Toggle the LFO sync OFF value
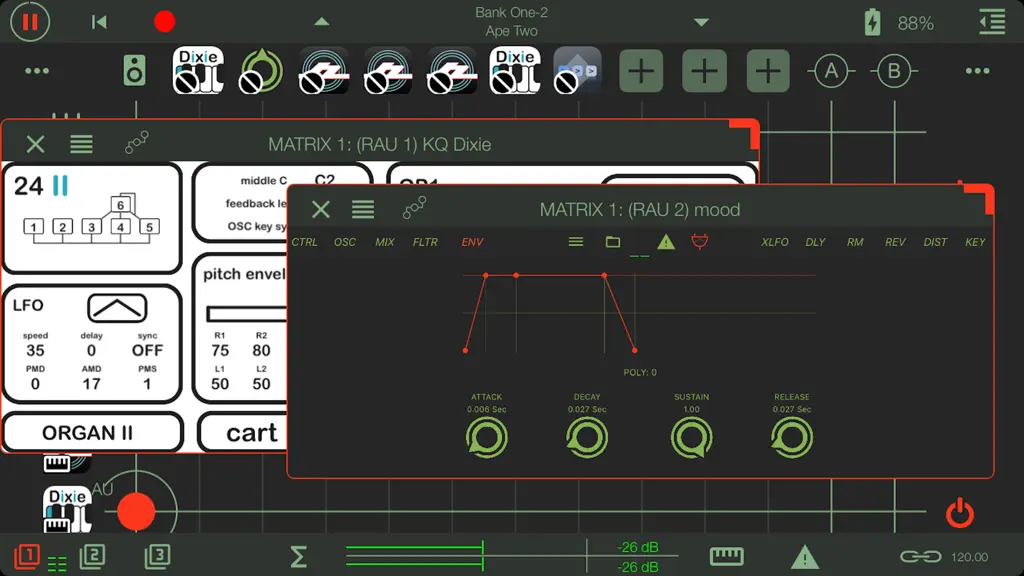The height and width of the screenshot is (576, 1024). point(148,351)
